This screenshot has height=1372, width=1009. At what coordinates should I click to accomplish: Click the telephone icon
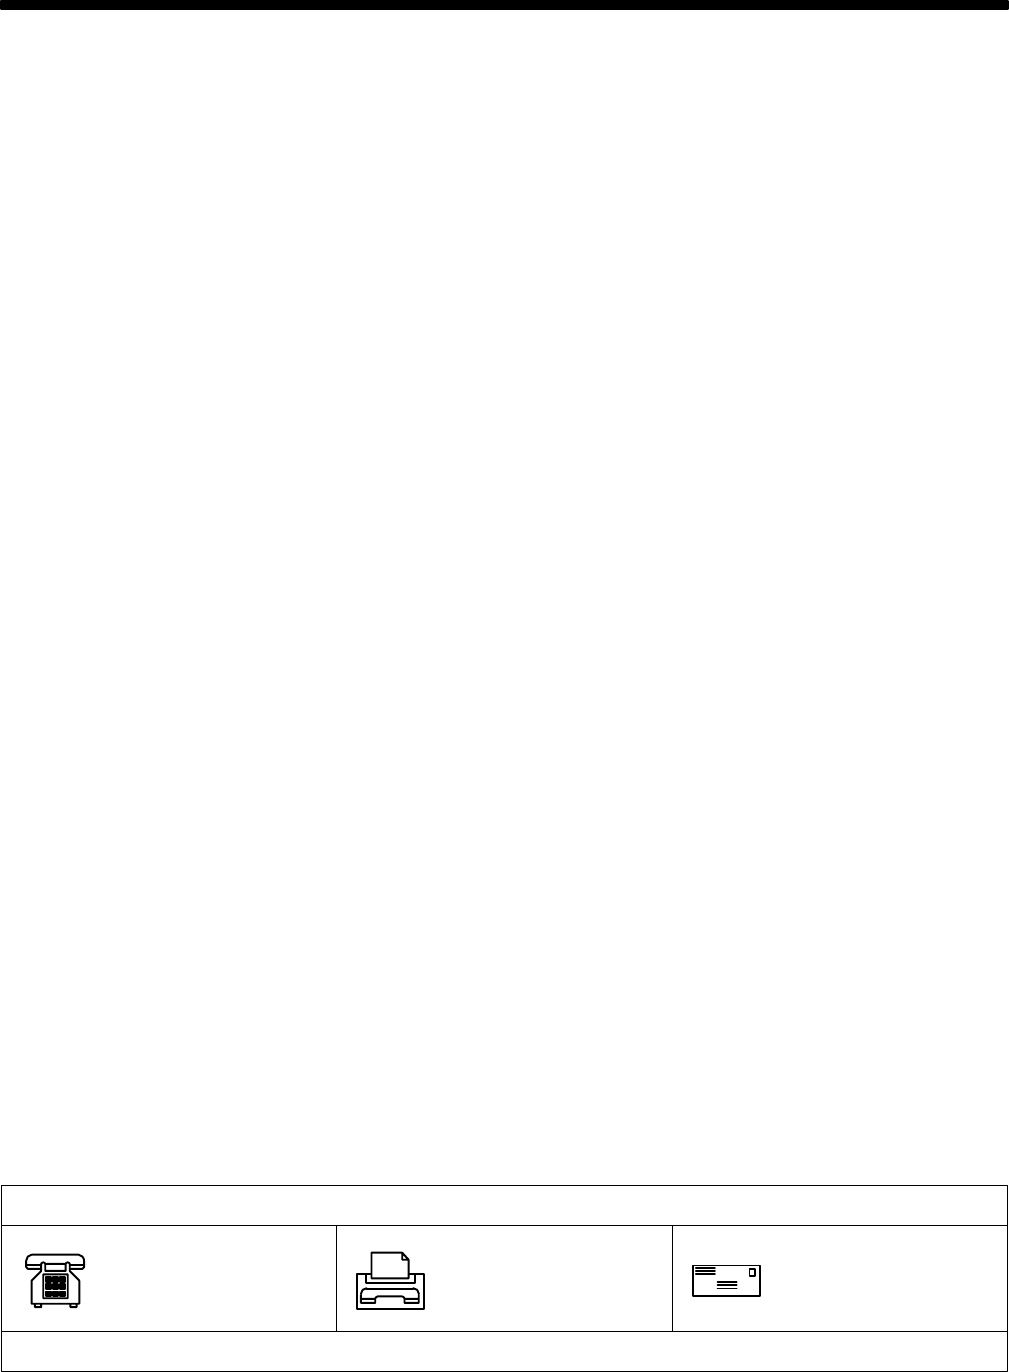[55, 1279]
